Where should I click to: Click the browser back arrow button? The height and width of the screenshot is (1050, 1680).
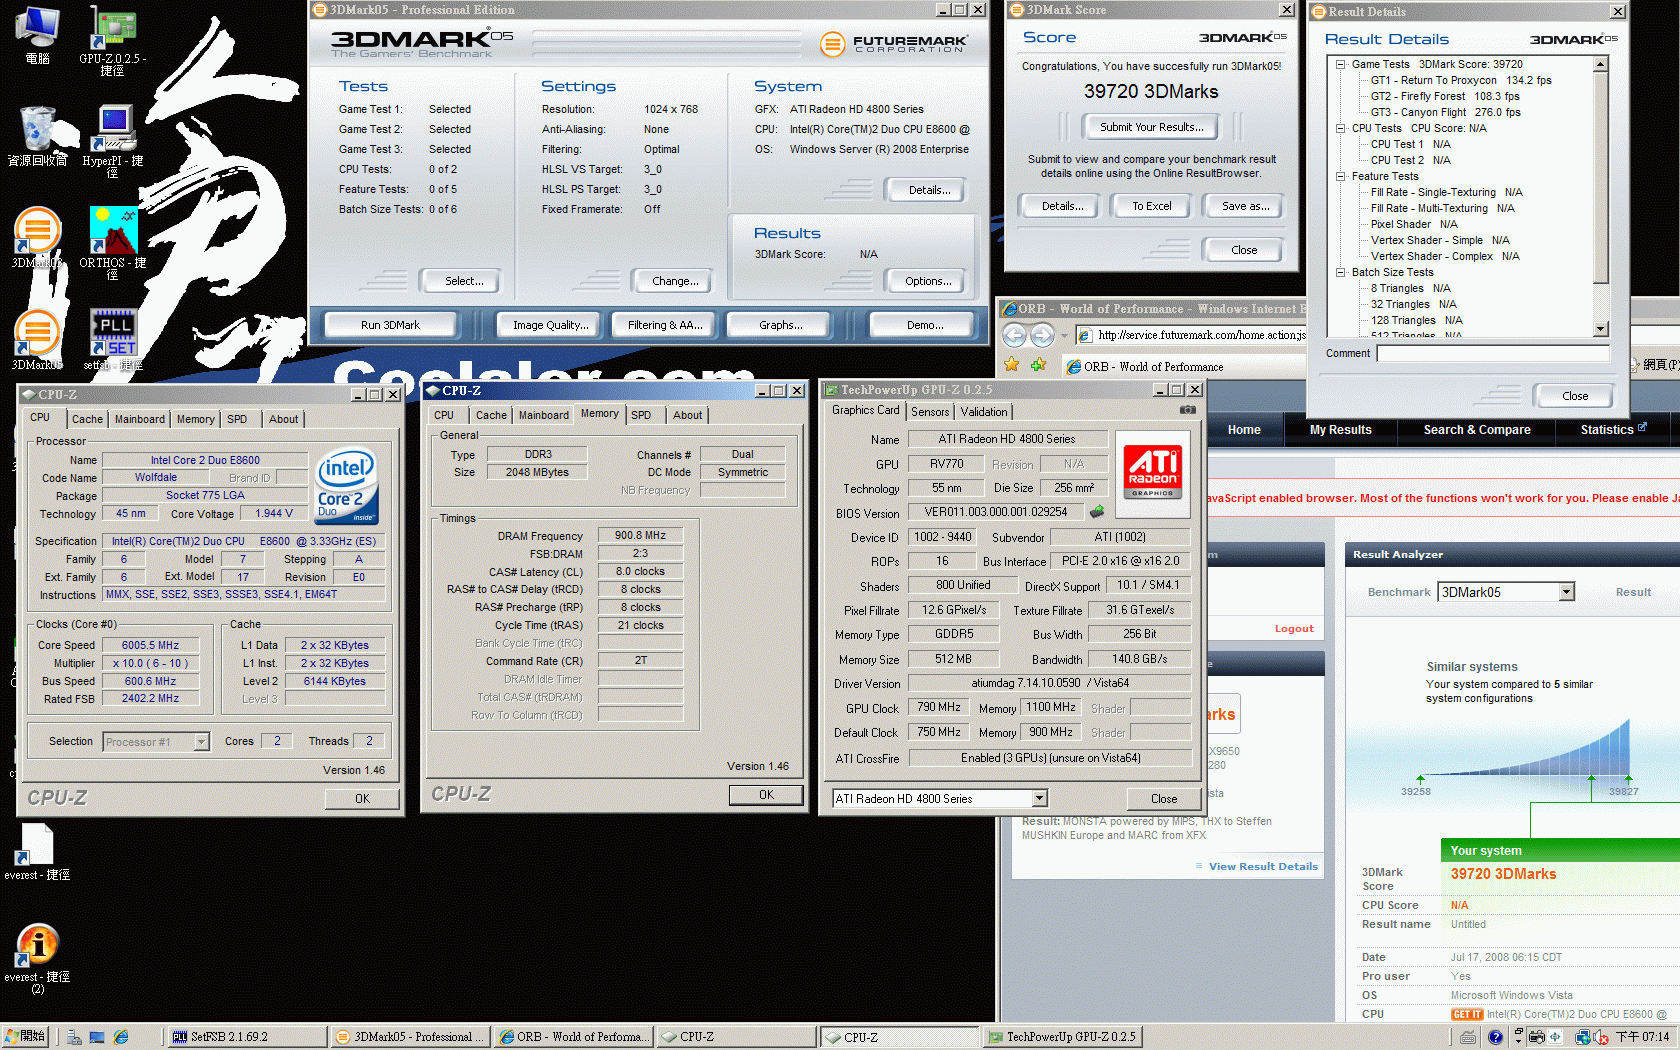pyautogui.click(x=1014, y=335)
